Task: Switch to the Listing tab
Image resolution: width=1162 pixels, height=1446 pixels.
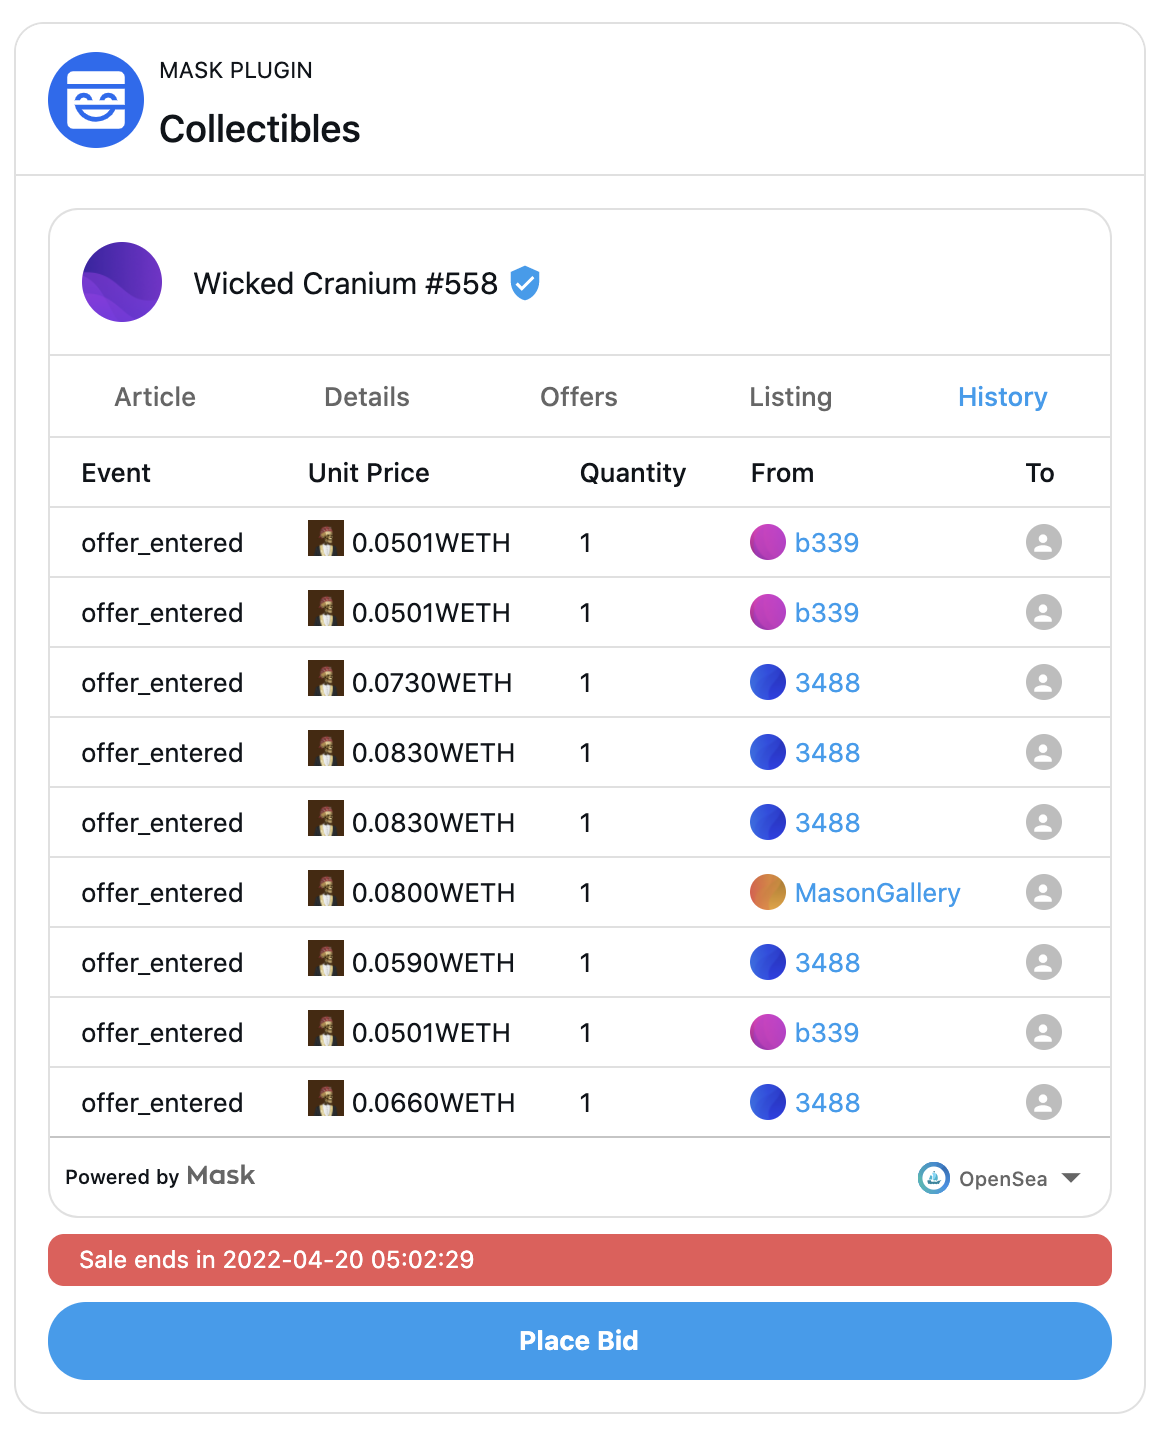Action: click(x=790, y=397)
